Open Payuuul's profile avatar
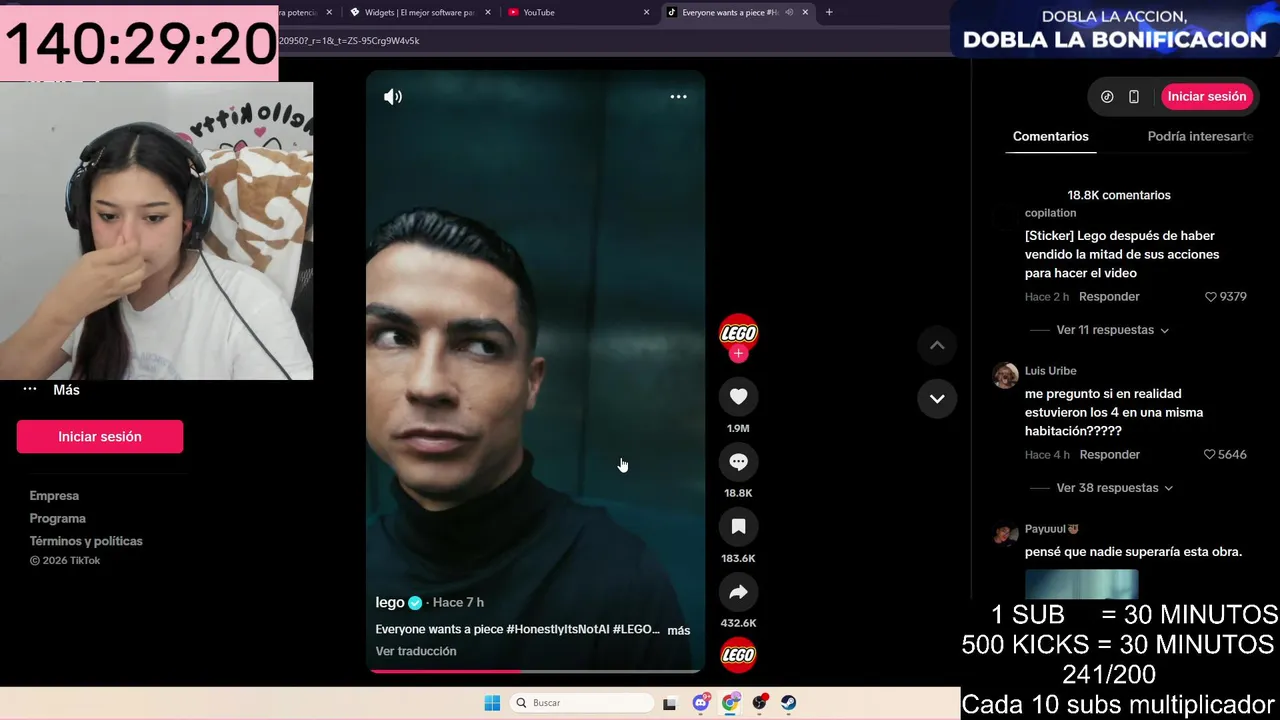This screenshot has height=720, width=1280. point(1005,533)
